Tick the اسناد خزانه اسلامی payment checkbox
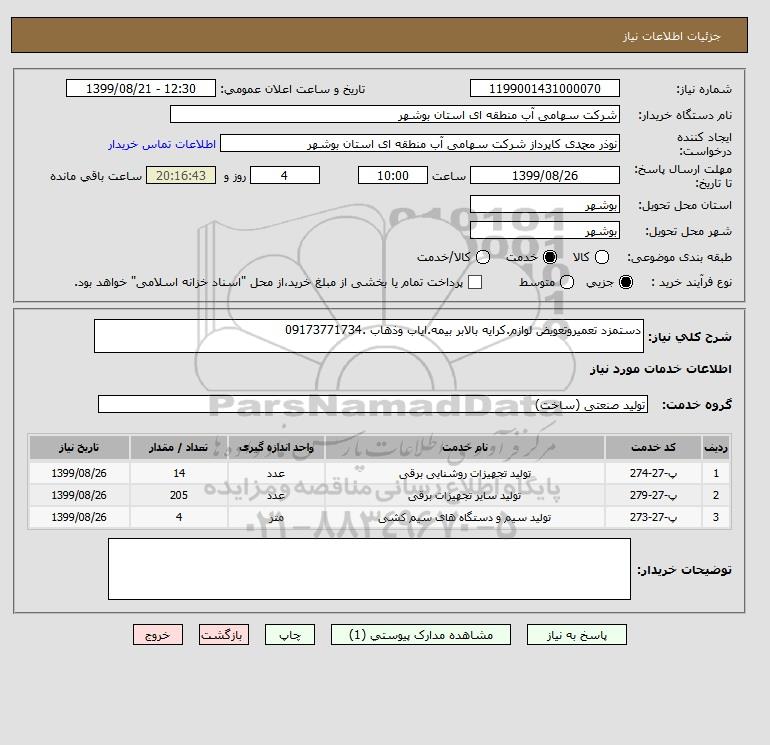 pos(475,282)
